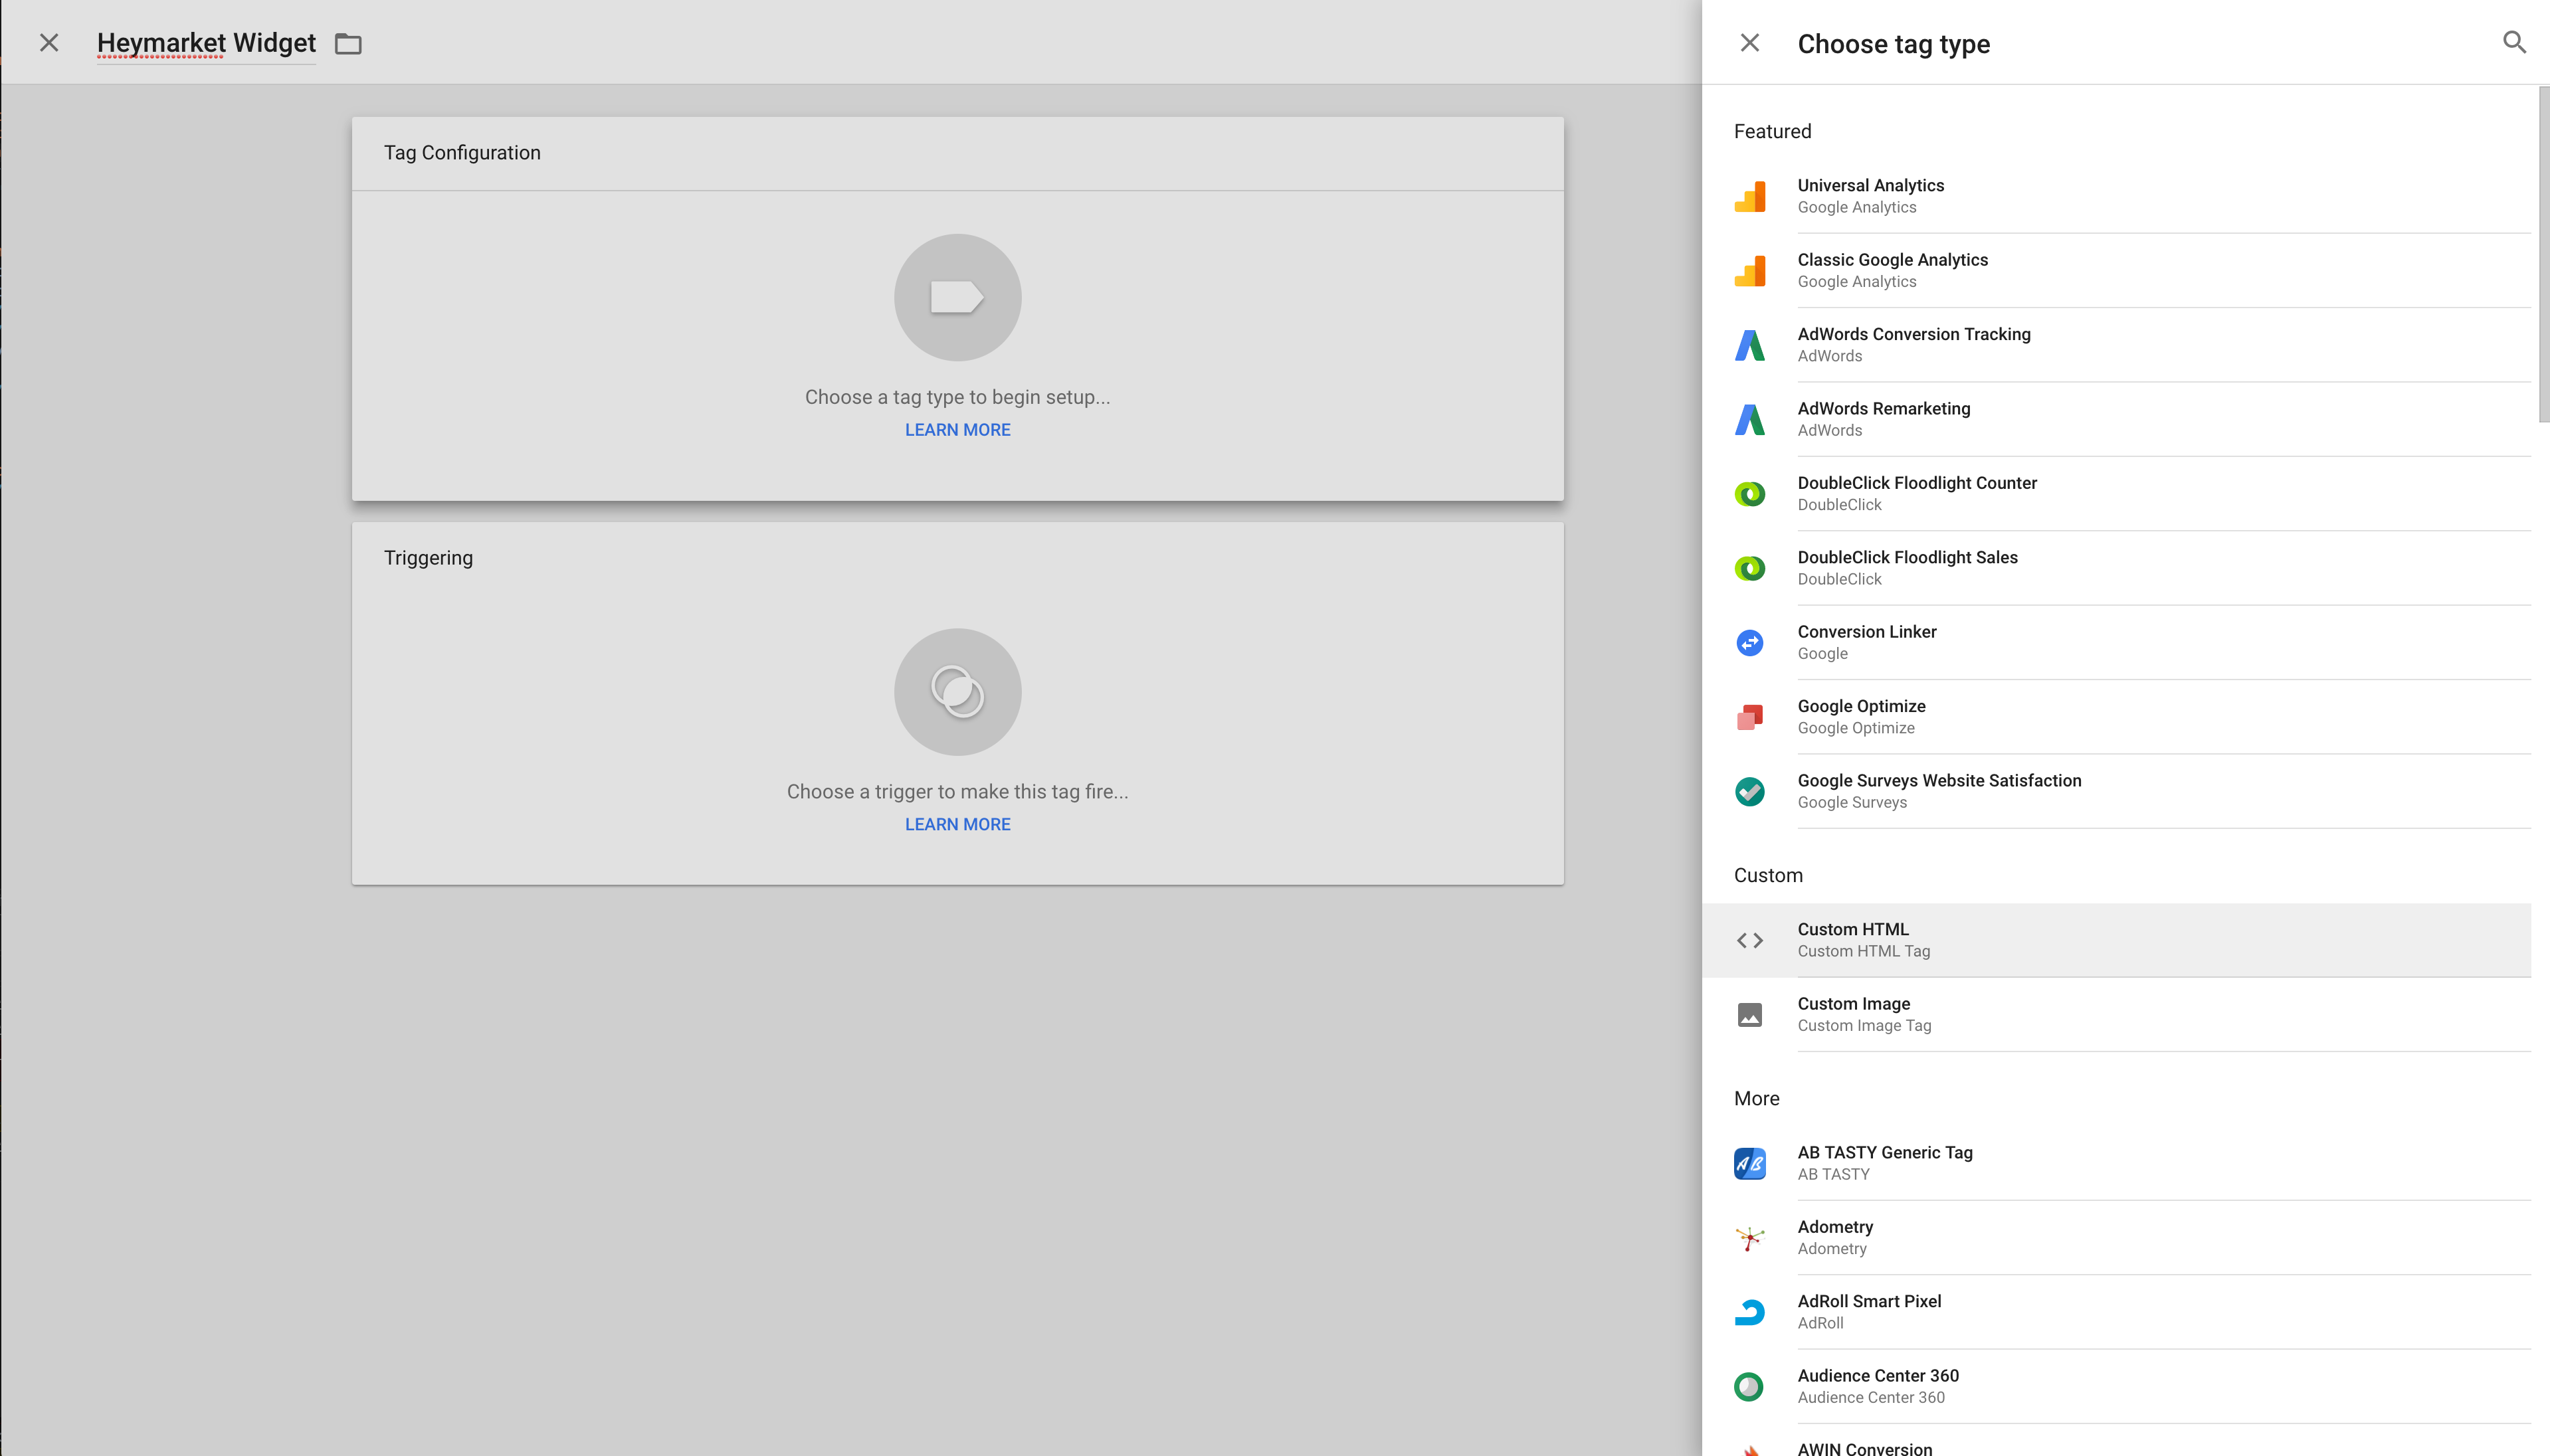Open search in Choose tag type panel
This screenshot has height=1456, width=2550.
coord(2514,42)
